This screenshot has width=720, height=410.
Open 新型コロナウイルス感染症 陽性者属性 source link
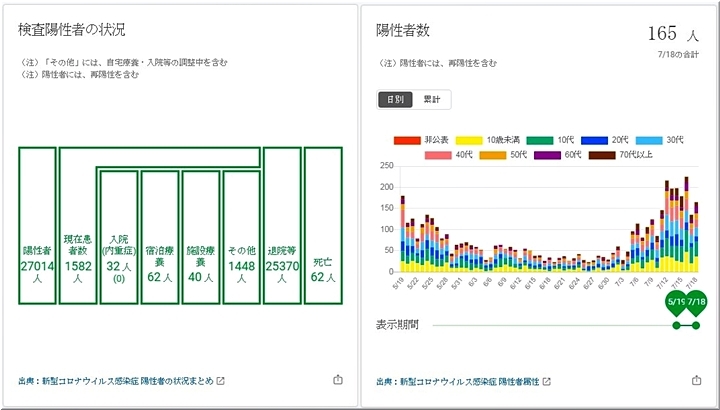pos(456,381)
